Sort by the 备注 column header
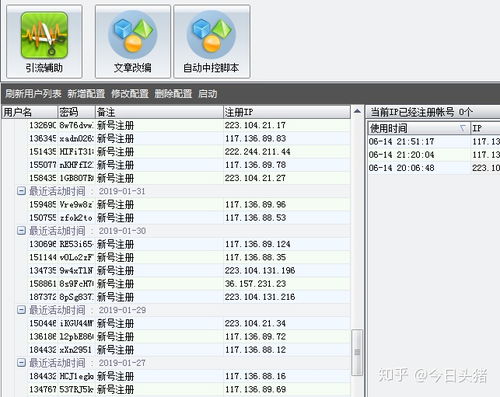Image resolution: width=500 pixels, height=397 pixels. [159, 112]
